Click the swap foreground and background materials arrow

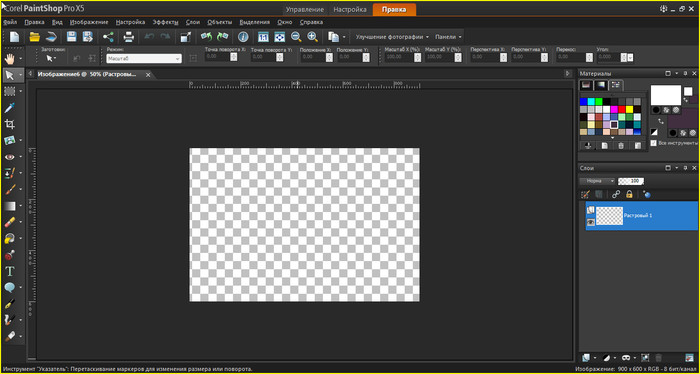coord(661,121)
